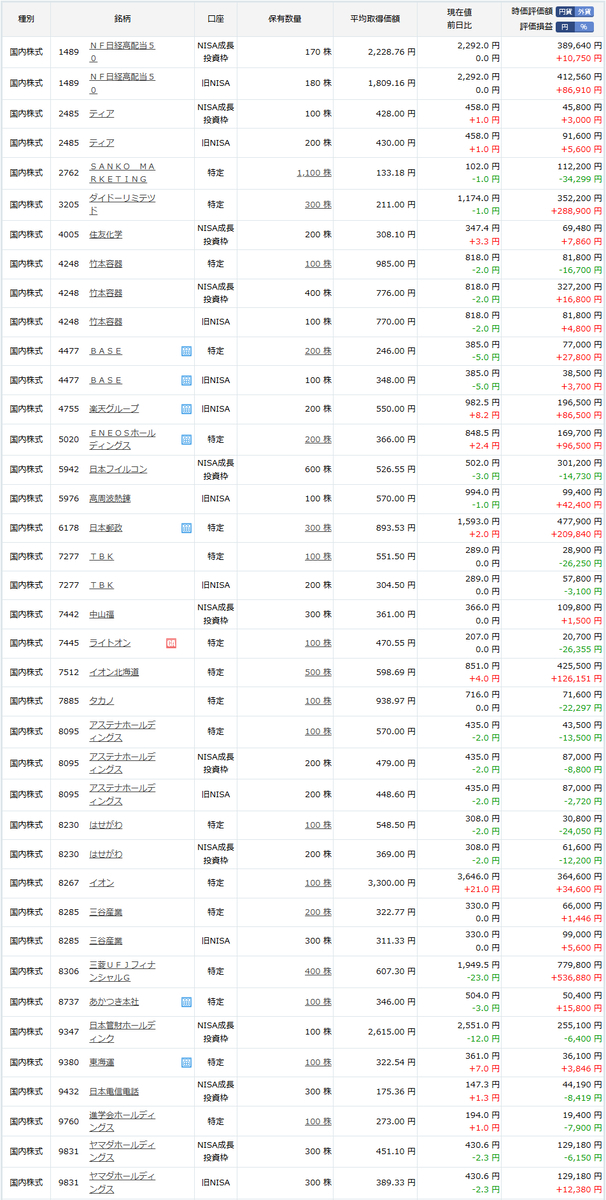Click イオン北海道's 500 株 quantity link
This screenshot has width=606, height=1200.
pyautogui.click(x=319, y=672)
